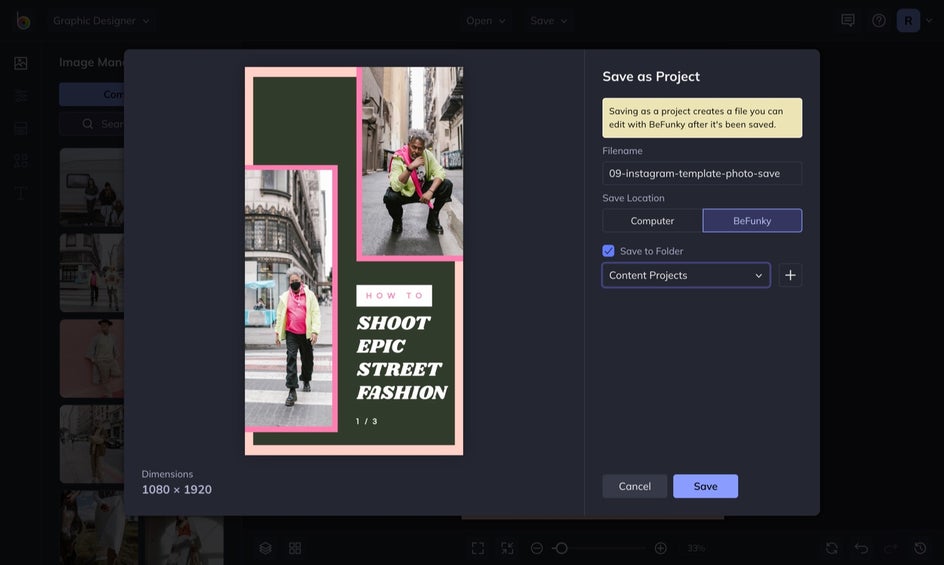Open the help question mark icon

879,20
